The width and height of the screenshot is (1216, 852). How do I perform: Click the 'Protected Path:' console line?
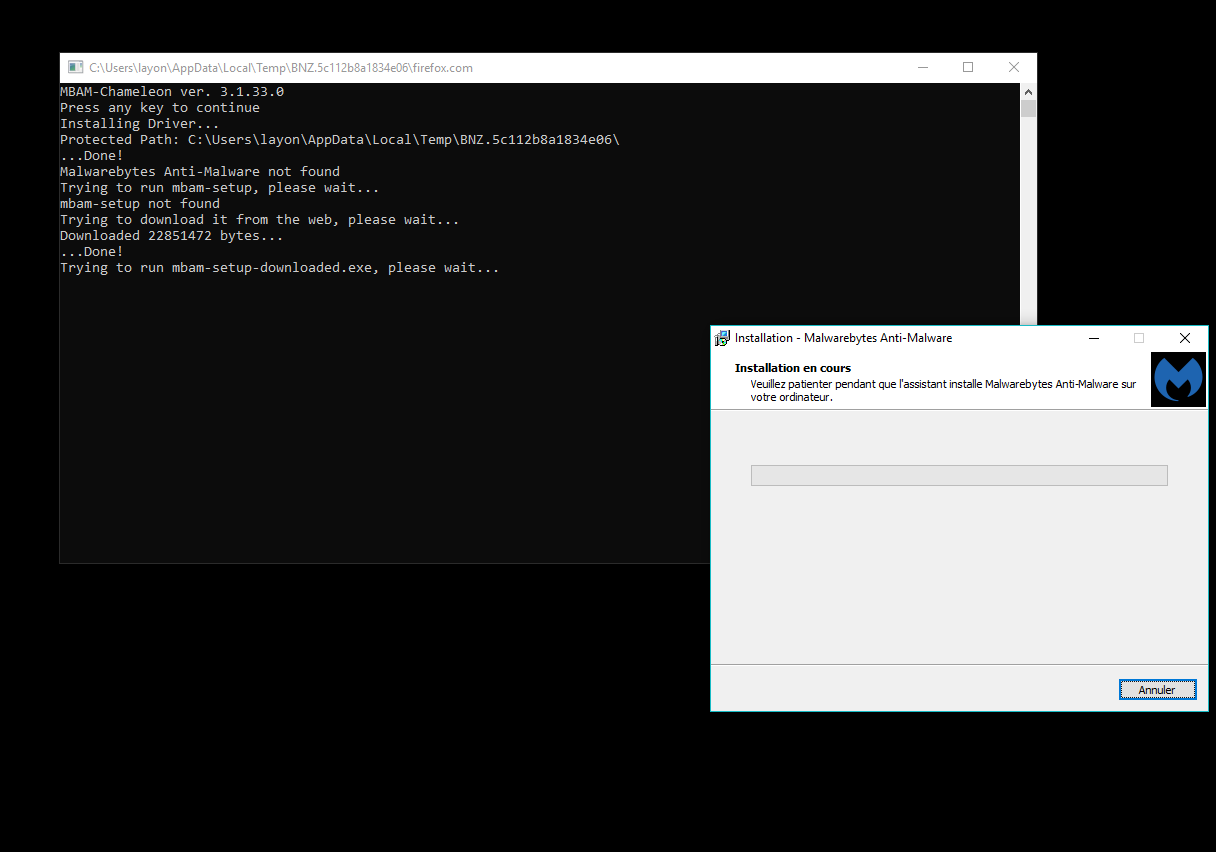(x=340, y=140)
